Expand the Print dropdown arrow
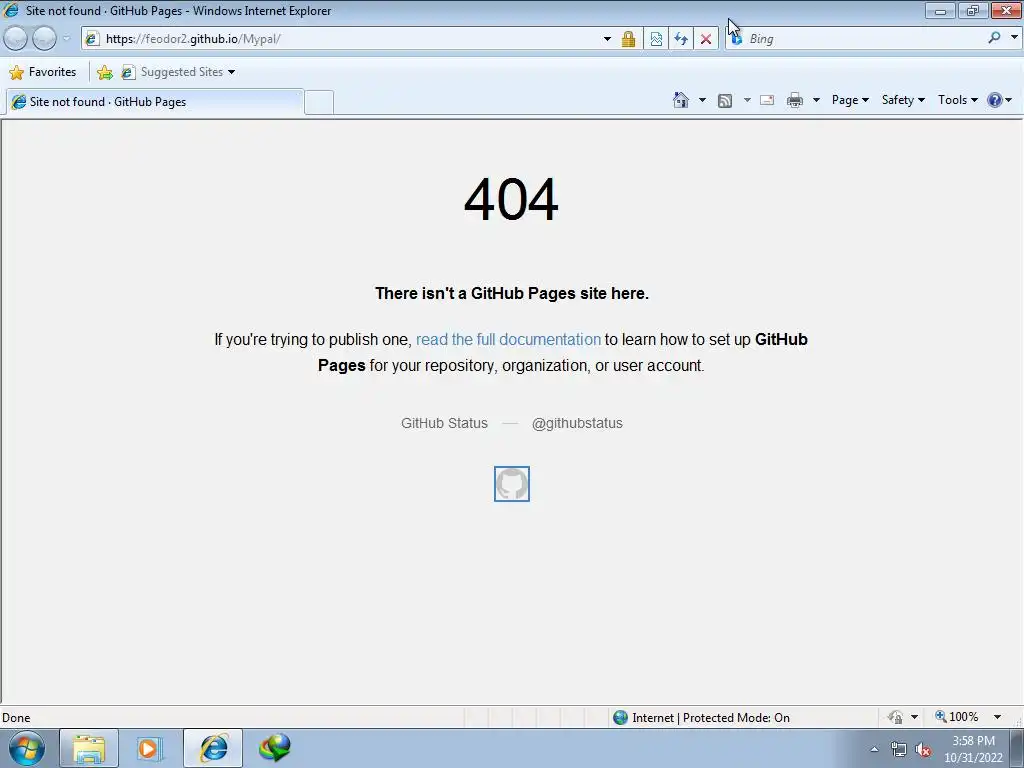 (816, 100)
